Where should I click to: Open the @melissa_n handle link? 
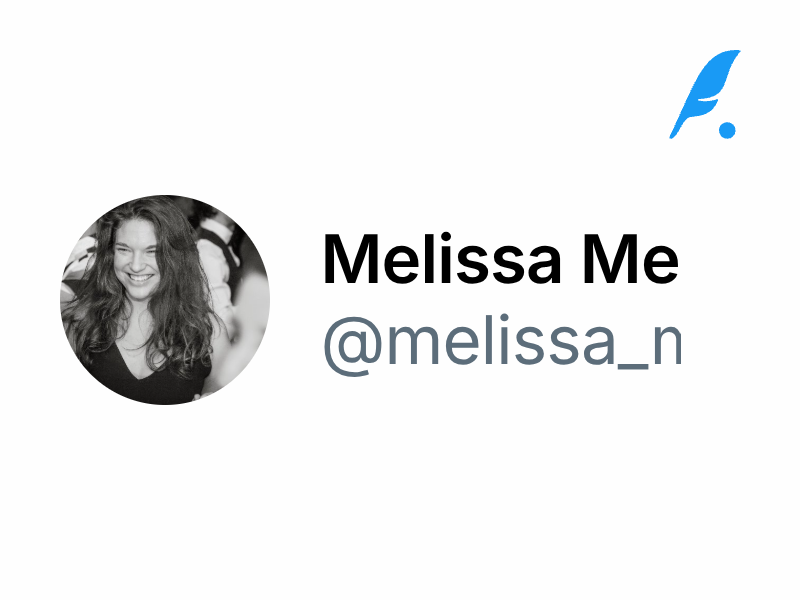coord(500,343)
